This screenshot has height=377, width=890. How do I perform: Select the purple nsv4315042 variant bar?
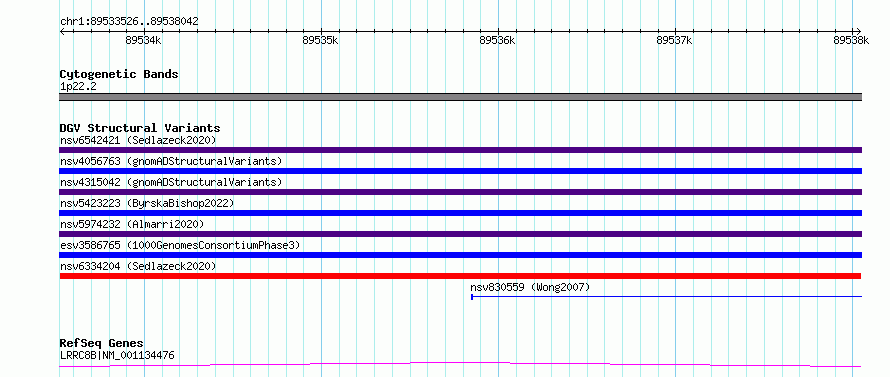click(460, 192)
